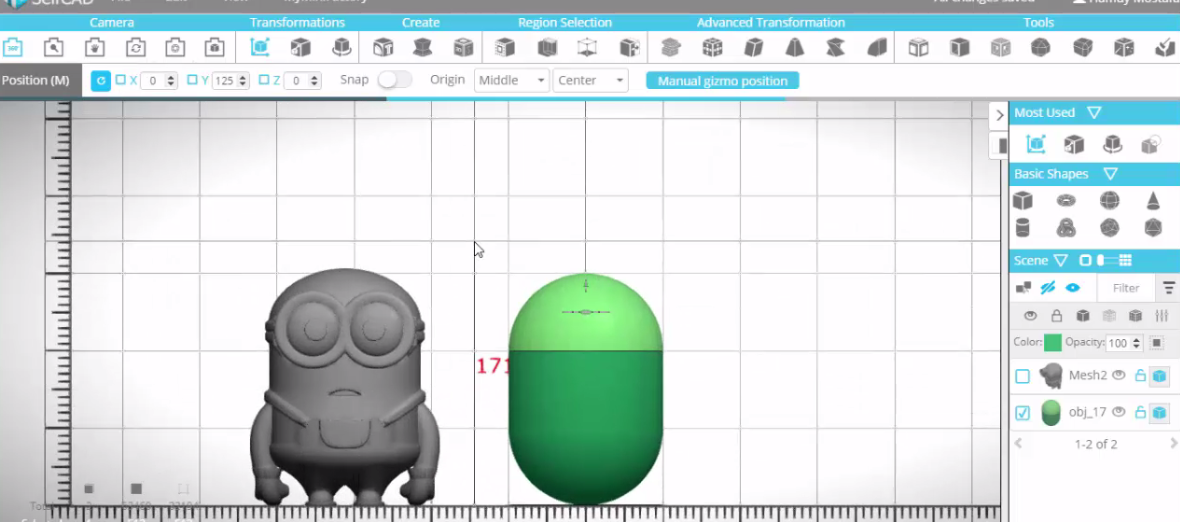Click the camera focus target icon

tap(175, 47)
